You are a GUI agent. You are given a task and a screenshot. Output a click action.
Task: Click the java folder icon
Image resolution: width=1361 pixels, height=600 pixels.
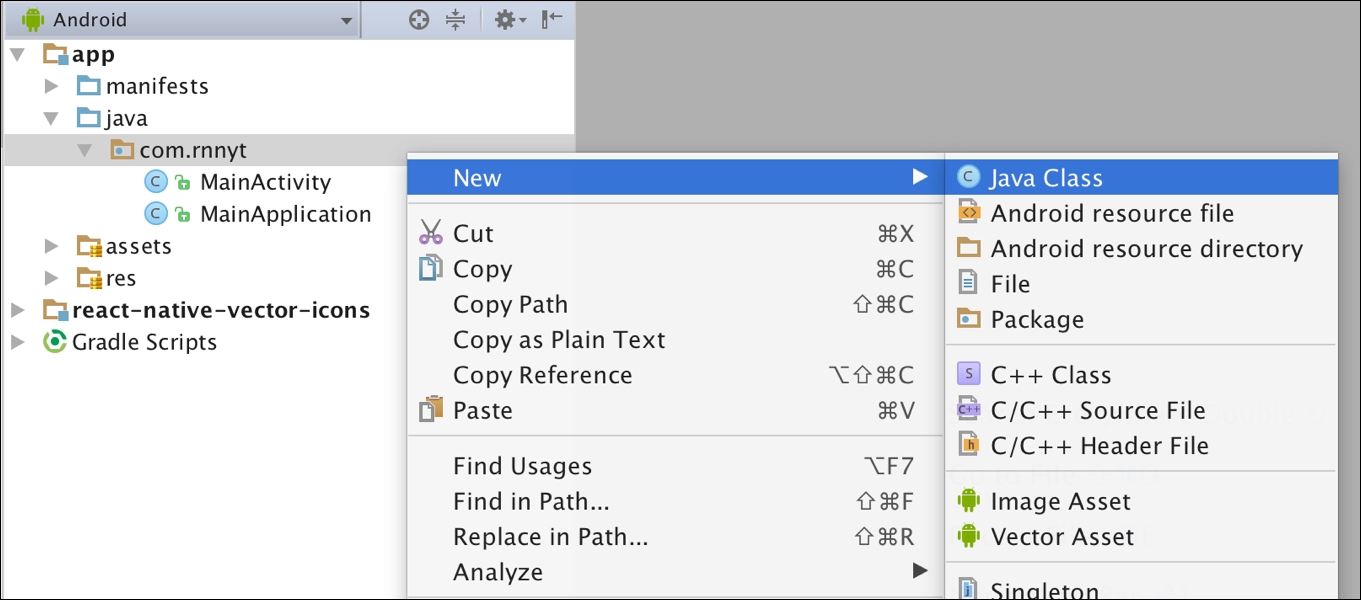click(x=90, y=118)
